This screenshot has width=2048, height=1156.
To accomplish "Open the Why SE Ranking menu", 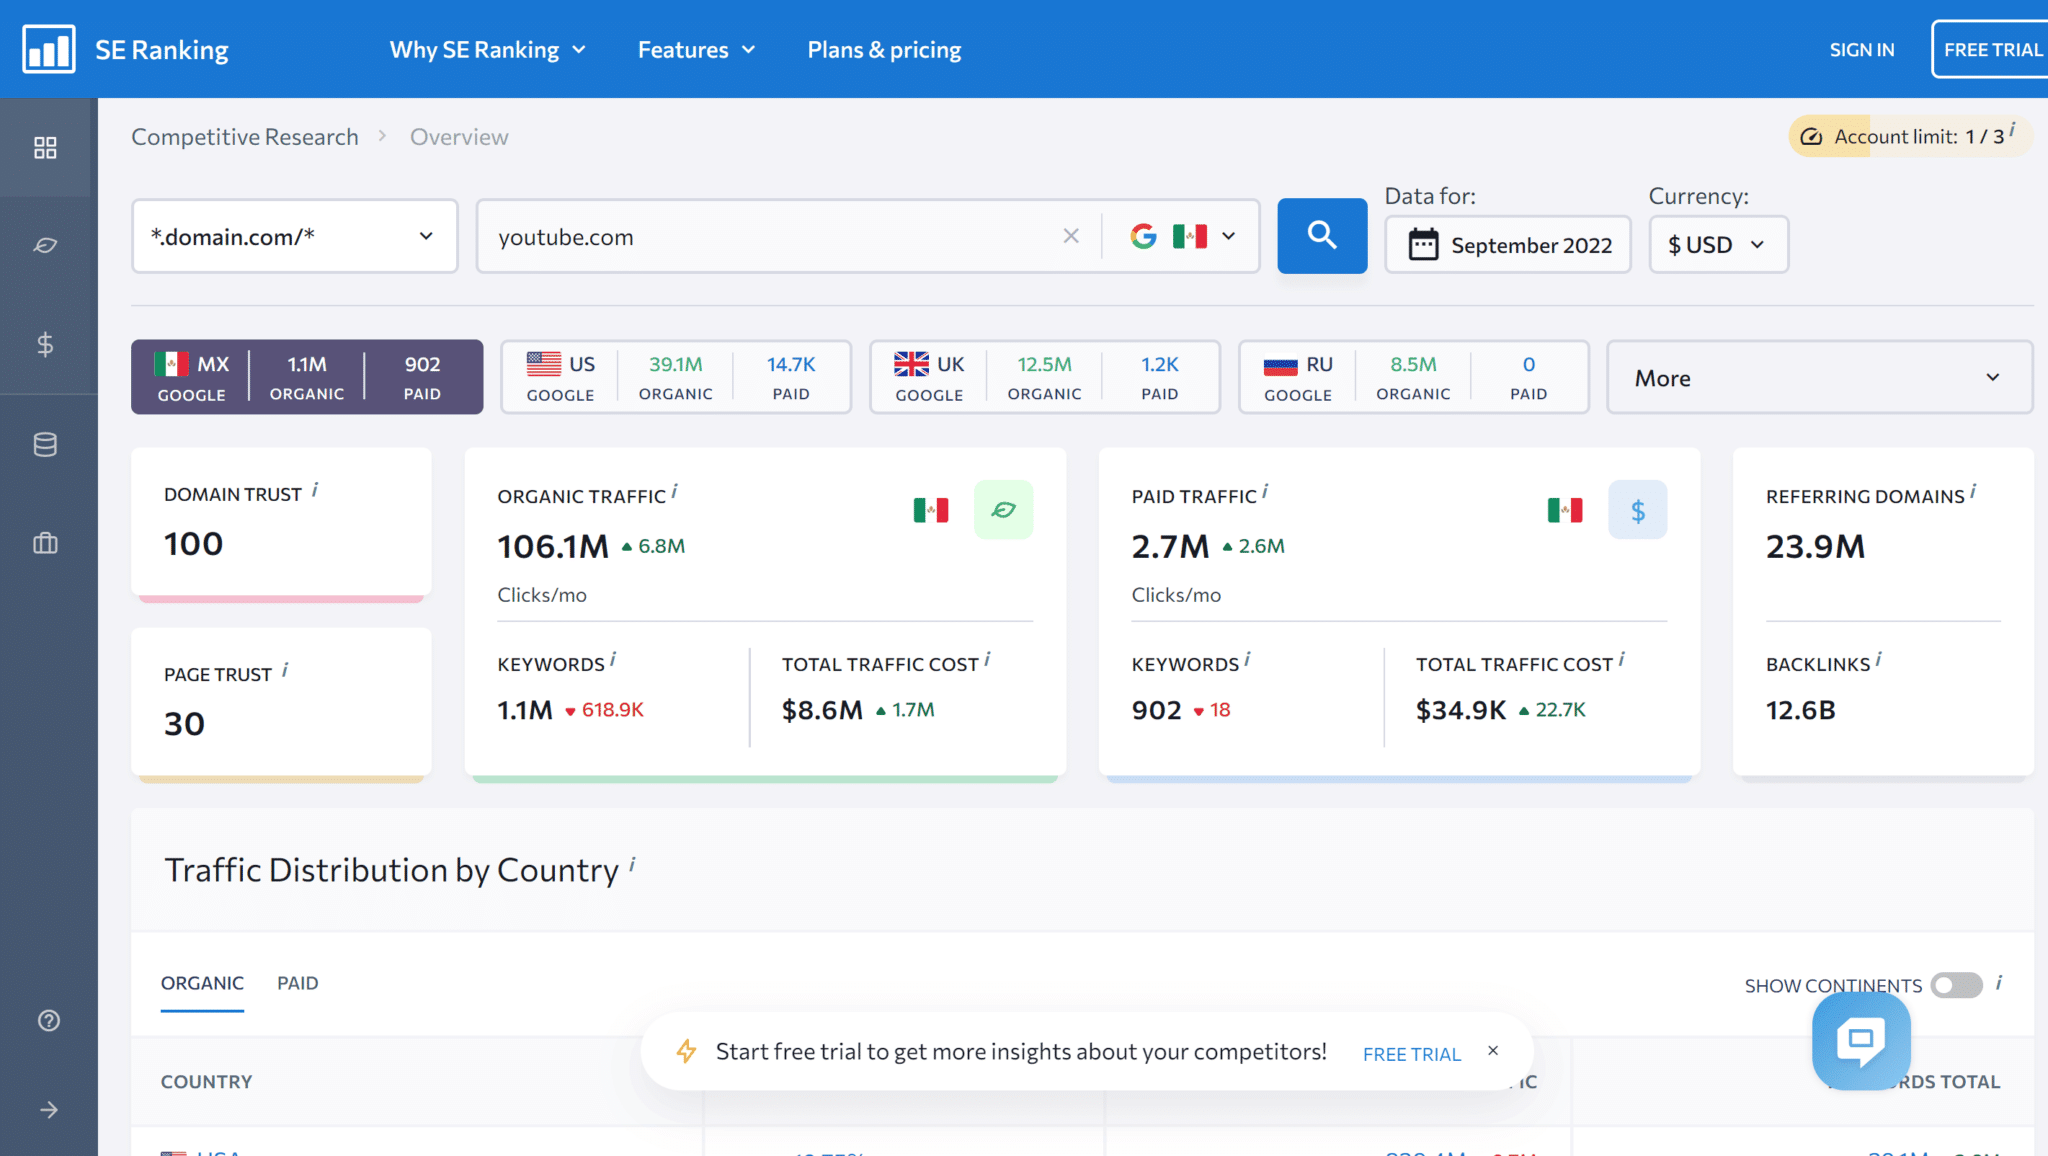I will tap(488, 49).
